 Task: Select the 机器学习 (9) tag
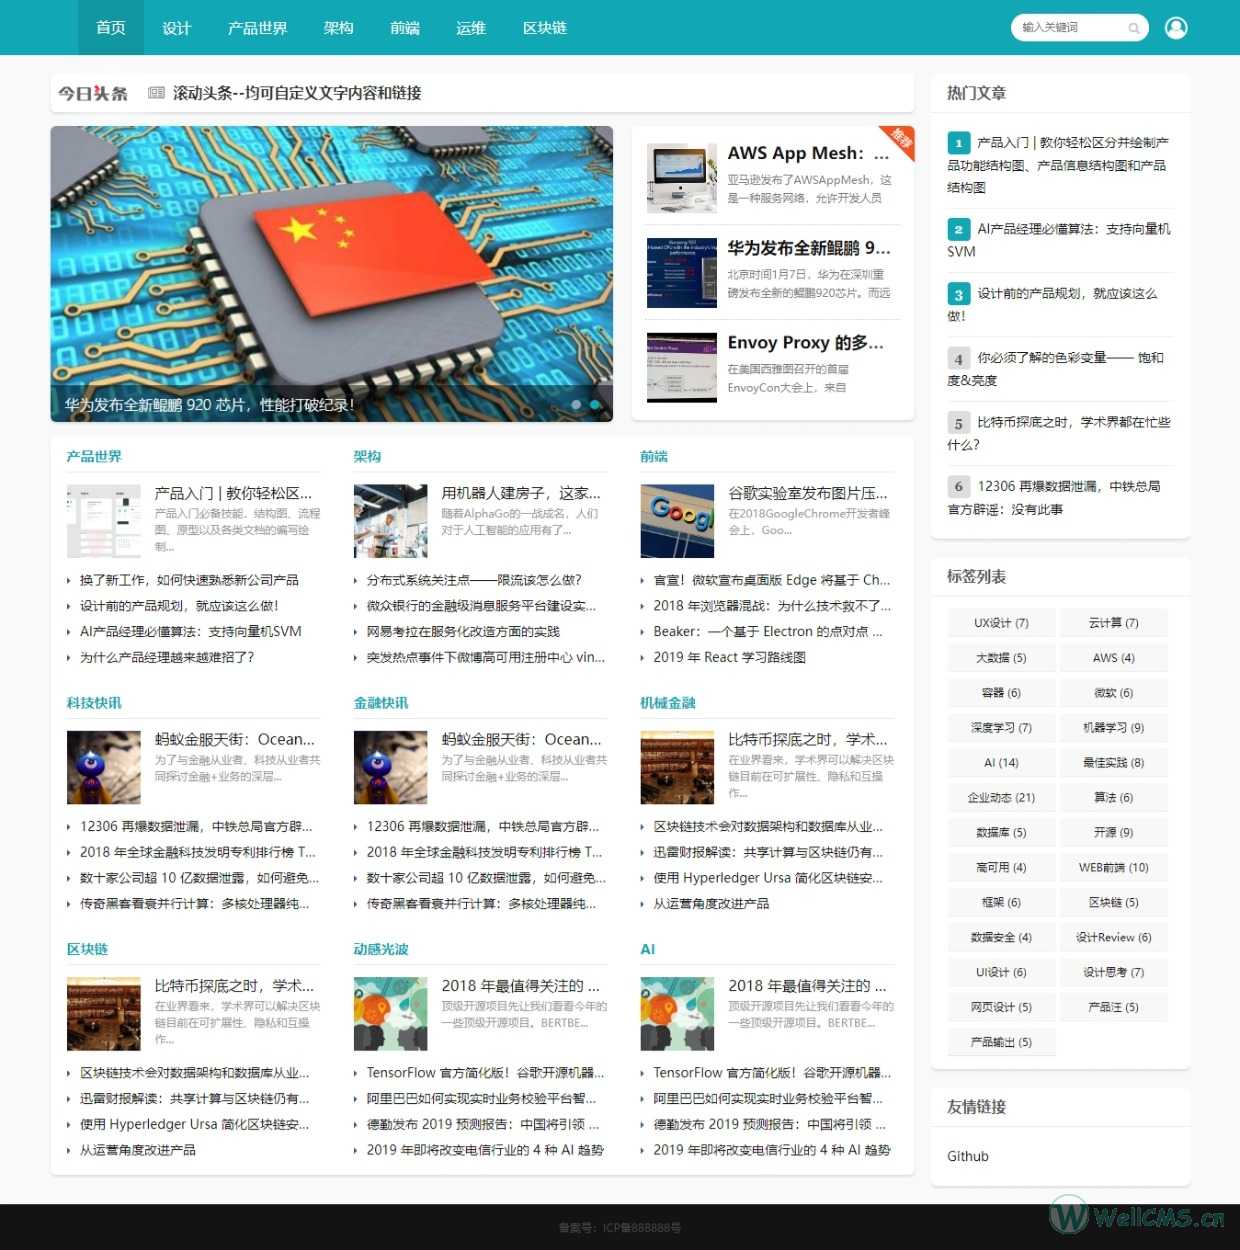(x=1113, y=728)
